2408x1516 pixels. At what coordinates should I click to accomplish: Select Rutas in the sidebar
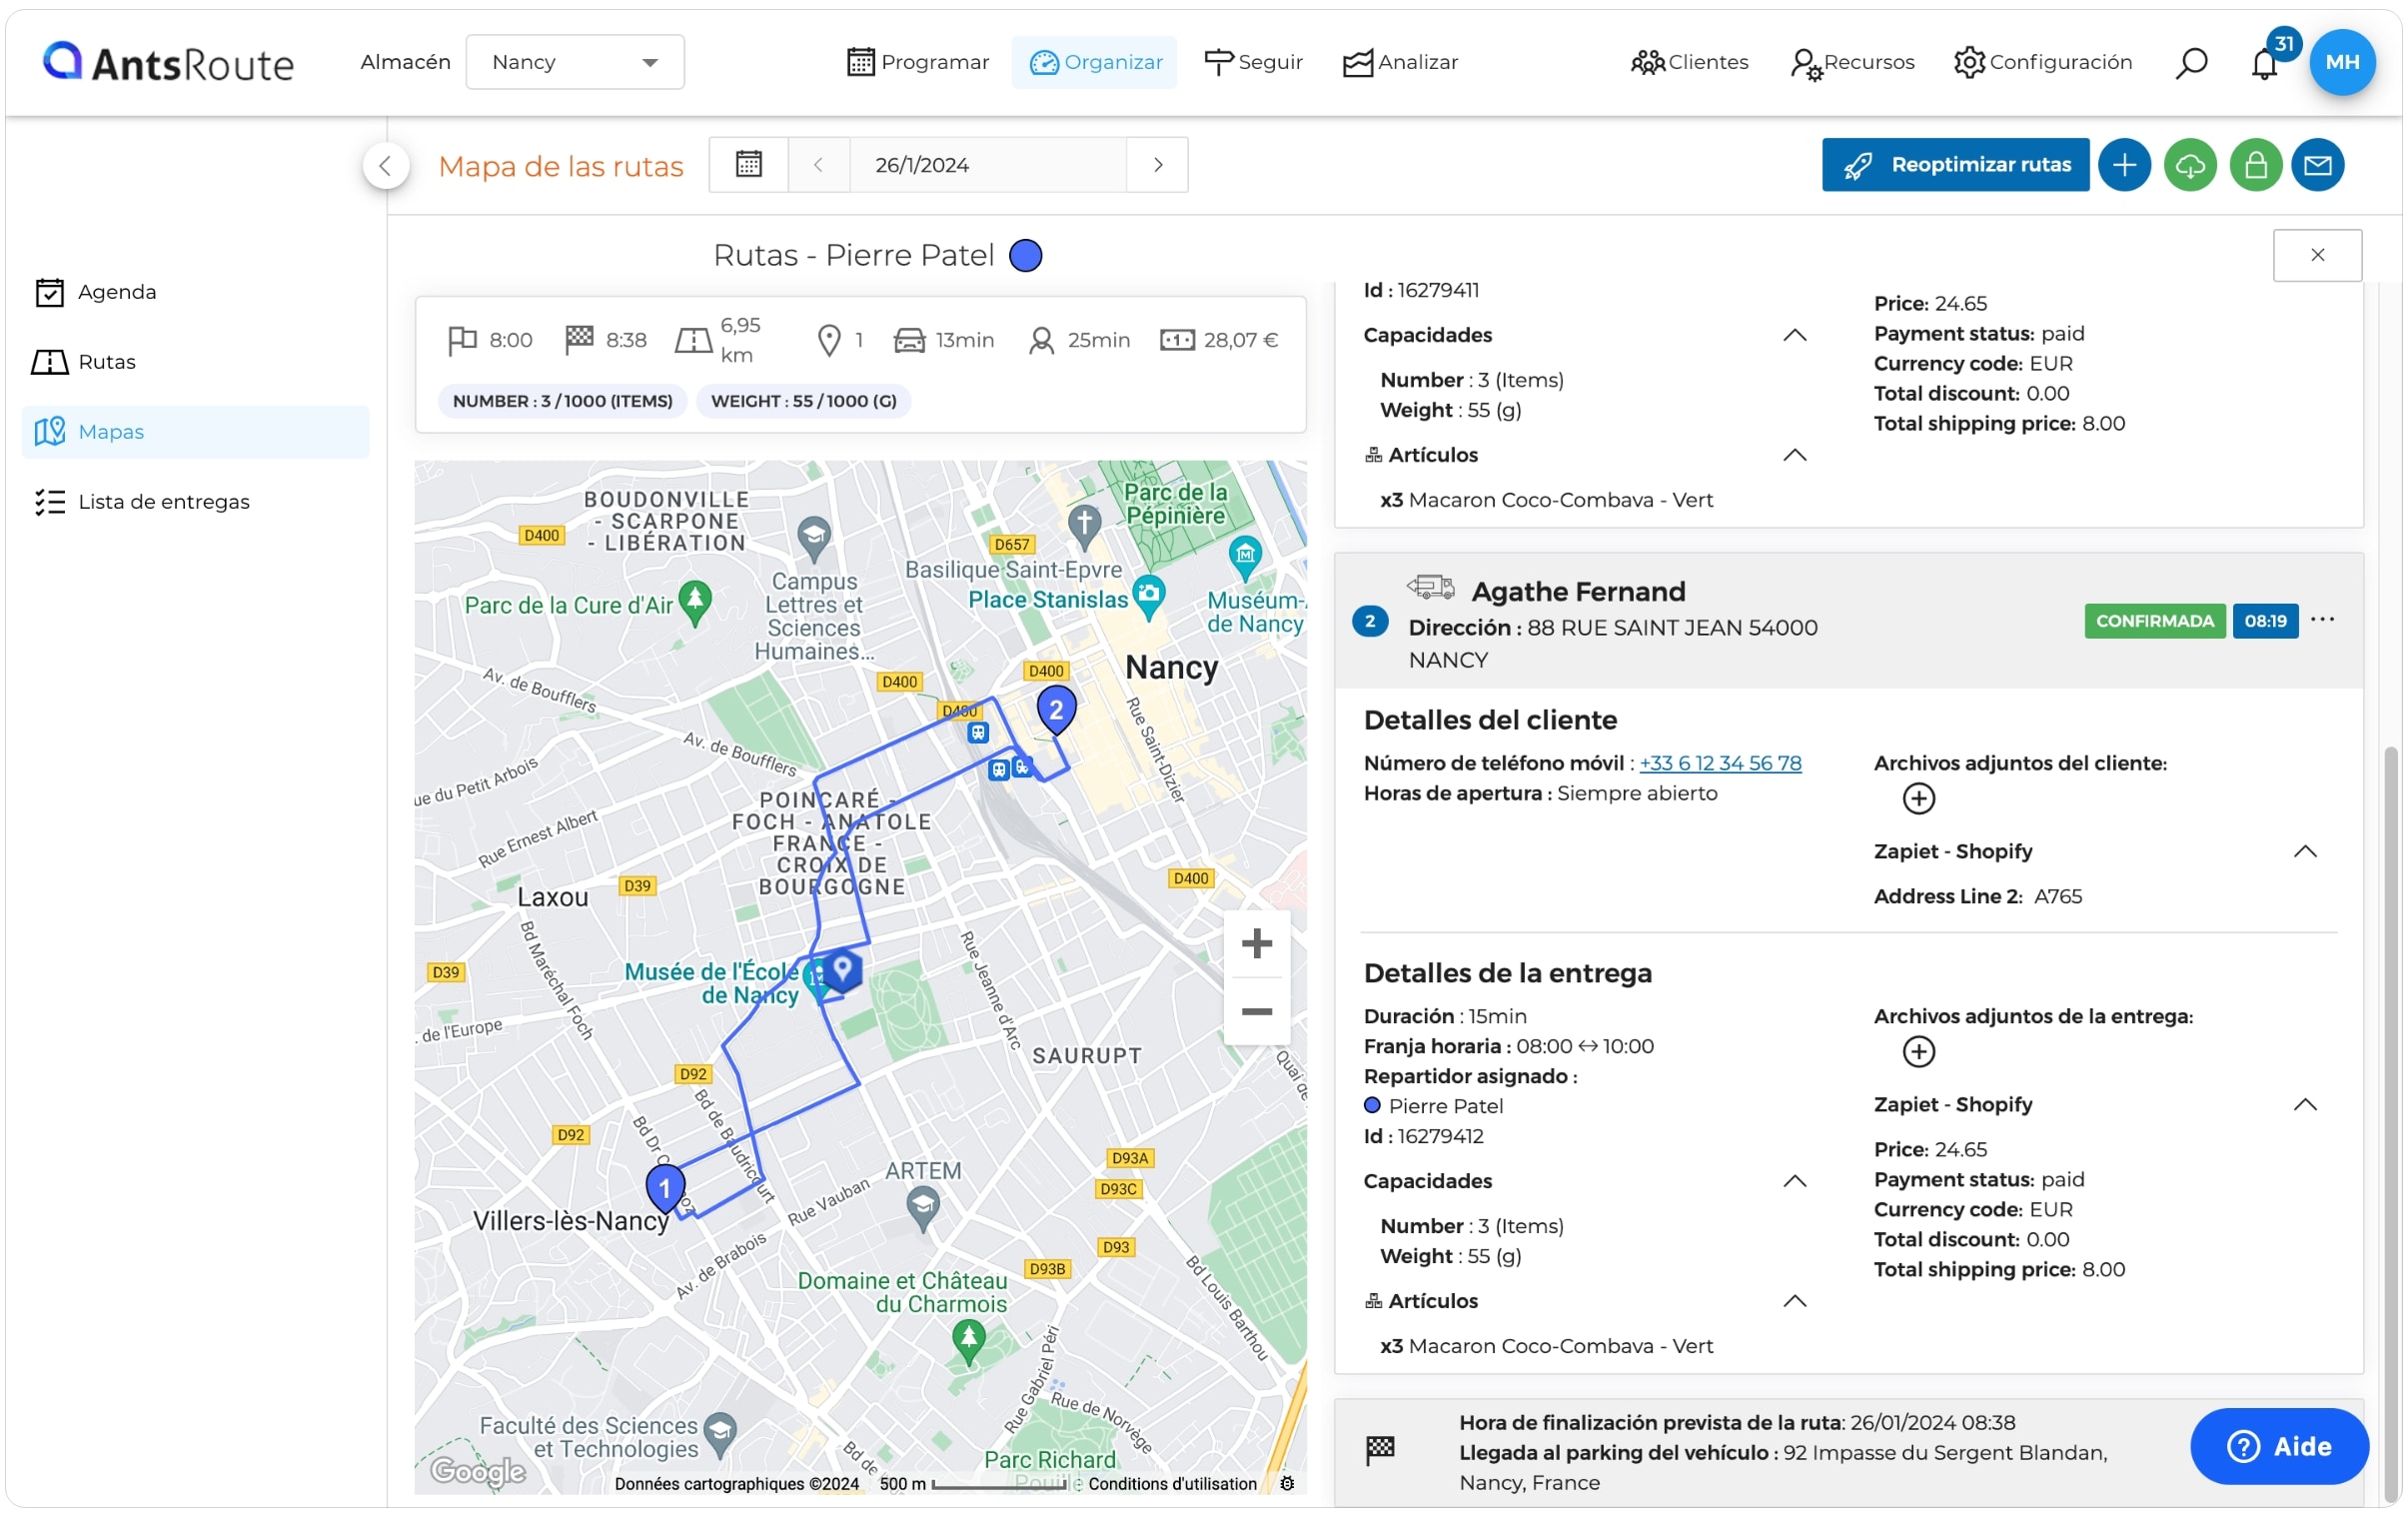(195, 362)
